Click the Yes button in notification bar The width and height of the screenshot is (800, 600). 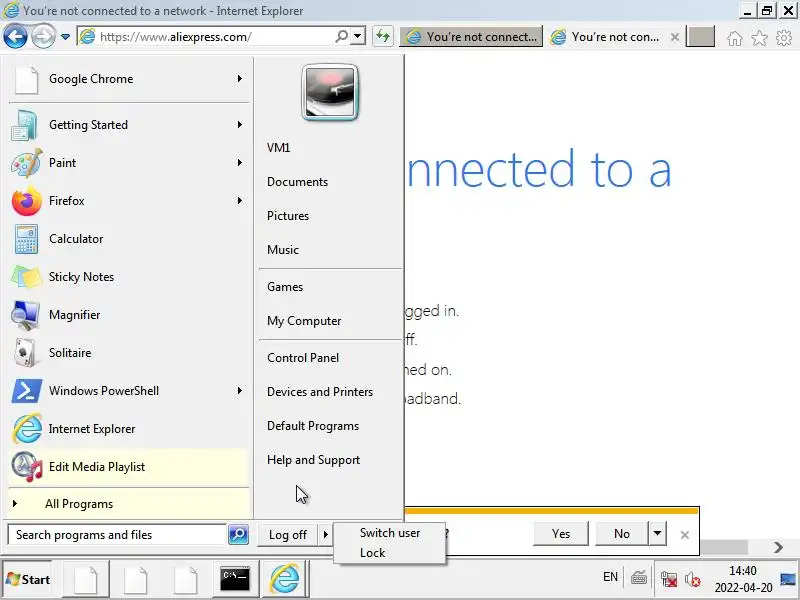pyautogui.click(x=561, y=534)
